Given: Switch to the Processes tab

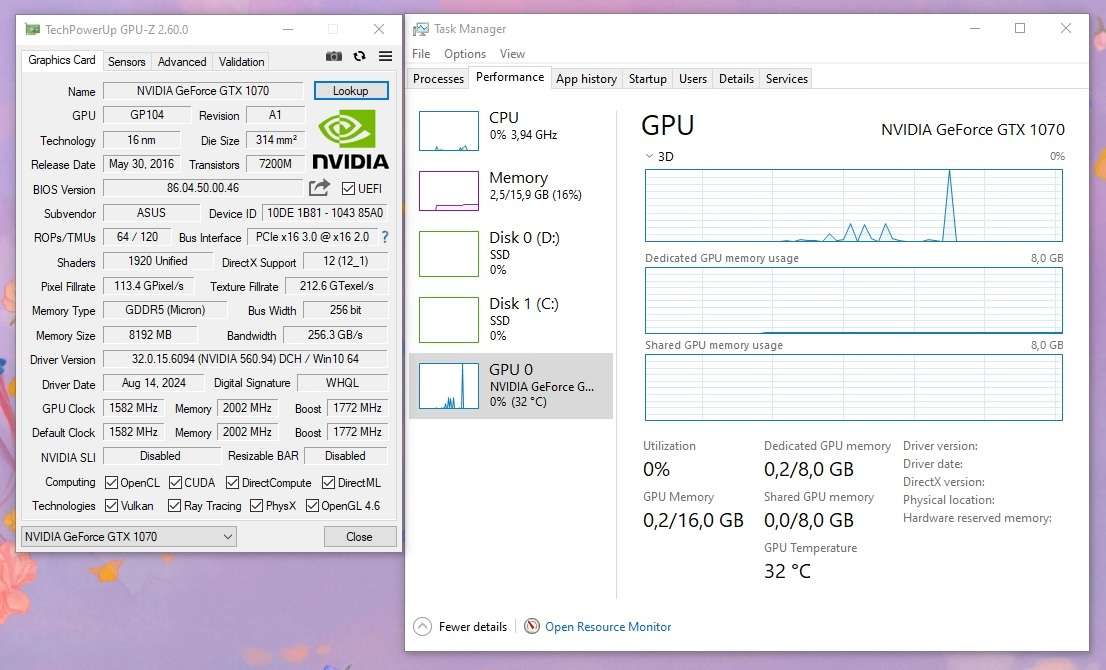Looking at the screenshot, I should pos(437,78).
